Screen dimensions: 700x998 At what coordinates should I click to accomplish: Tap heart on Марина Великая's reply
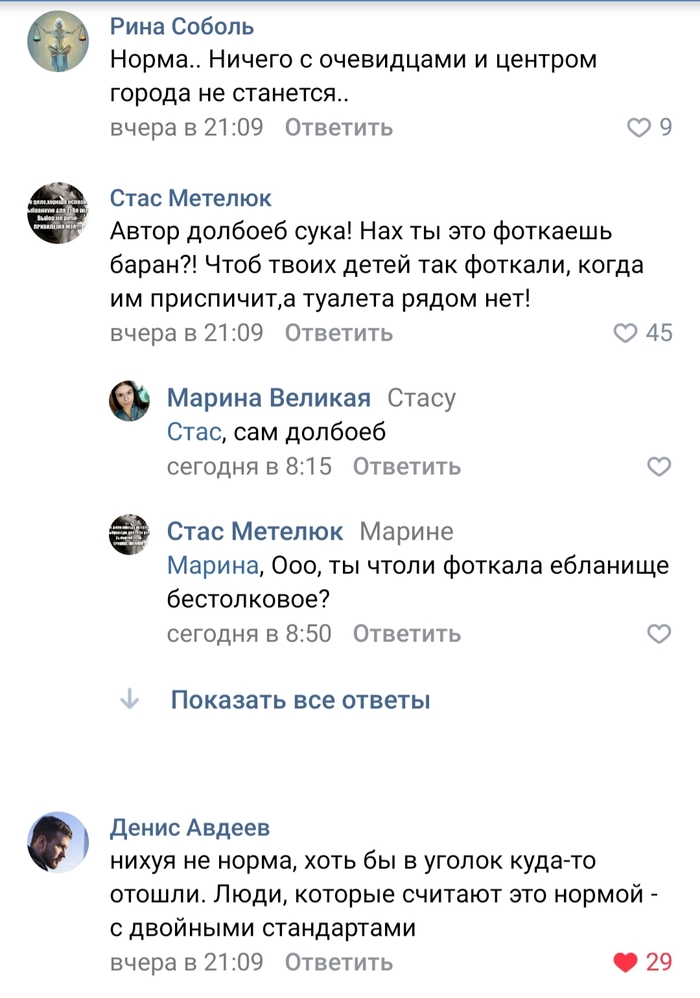click(x=659, y=466)
